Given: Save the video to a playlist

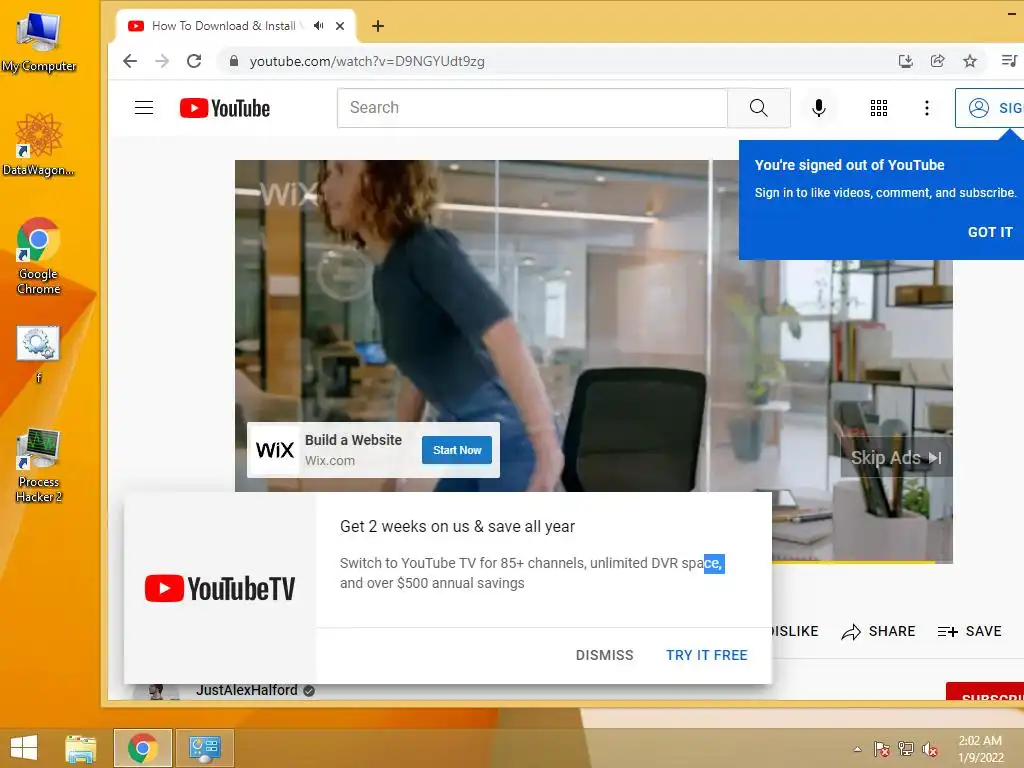Looking at the screenshot, I should (969, 632).
